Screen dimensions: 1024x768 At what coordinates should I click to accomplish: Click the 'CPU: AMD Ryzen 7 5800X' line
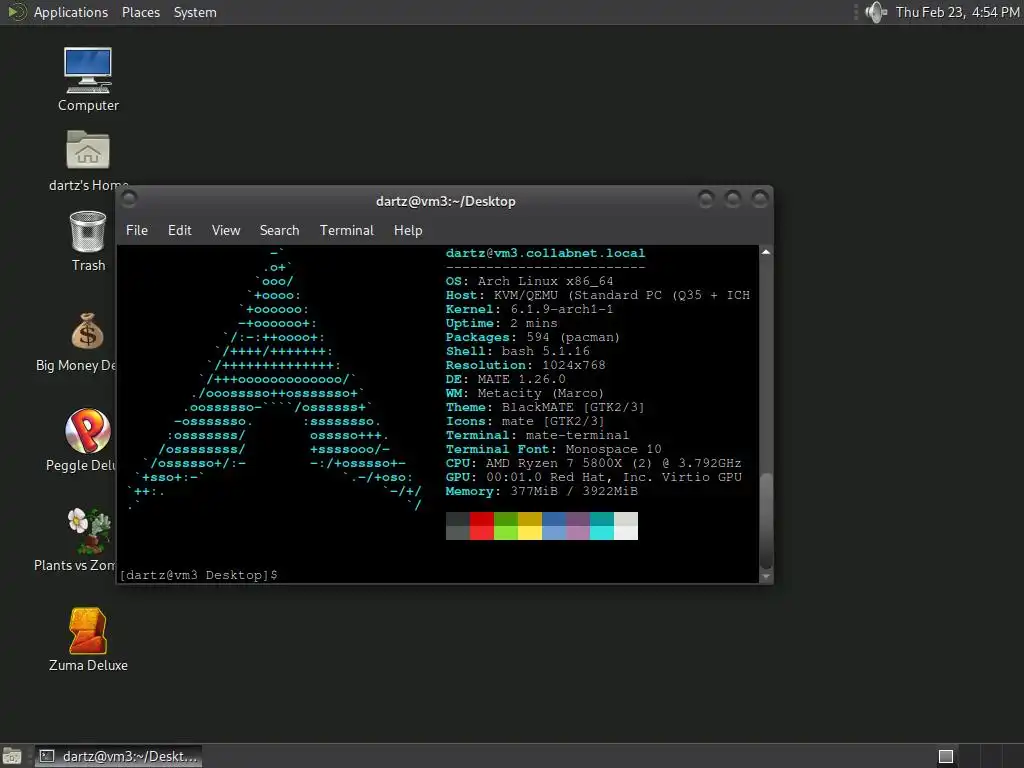594,463
